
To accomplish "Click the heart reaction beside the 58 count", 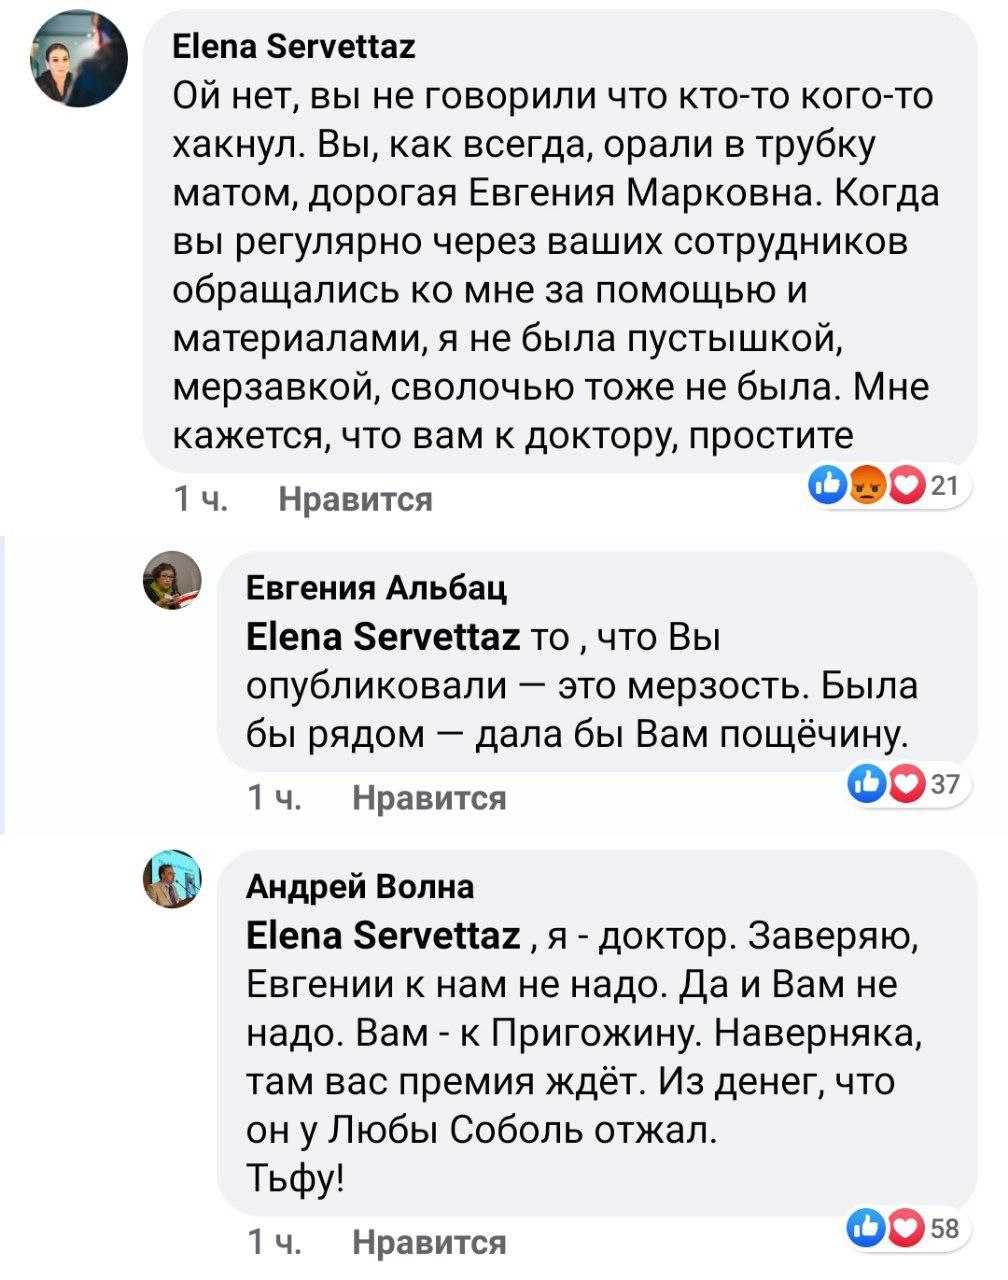I will coord(905,1229).
